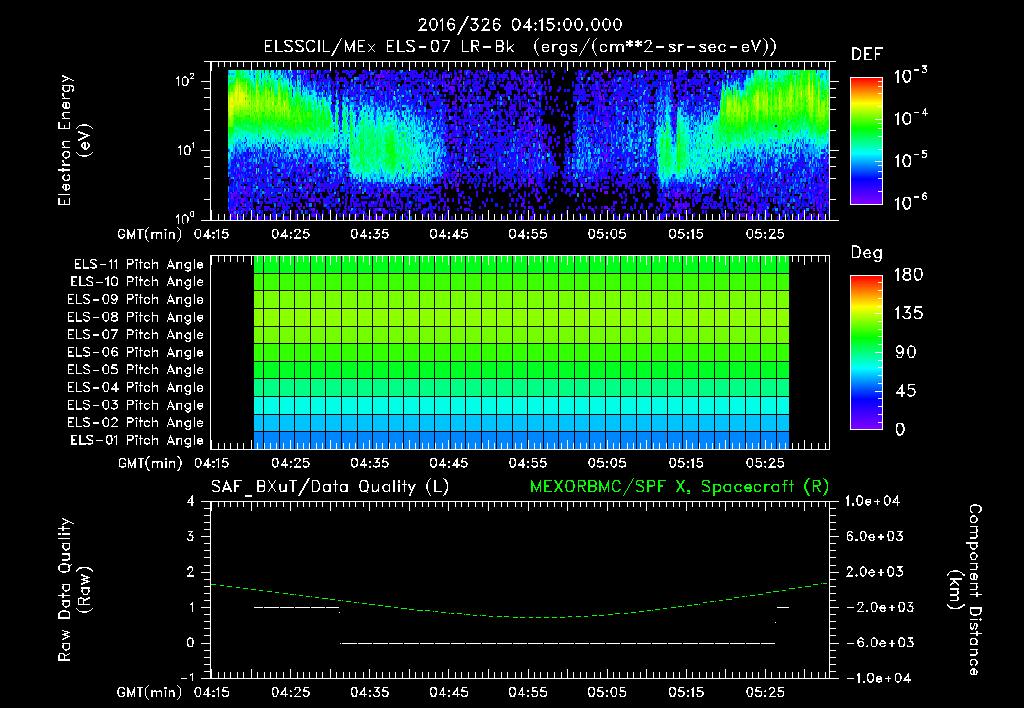Click the DEF legend heading
1024x708 pixels.
click(867, 54)
